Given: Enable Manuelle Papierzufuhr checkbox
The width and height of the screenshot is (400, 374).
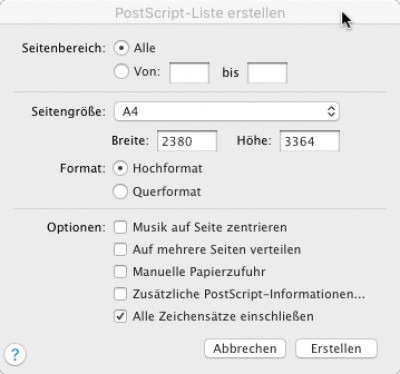Looking at the screenshot, I should 120,272.
